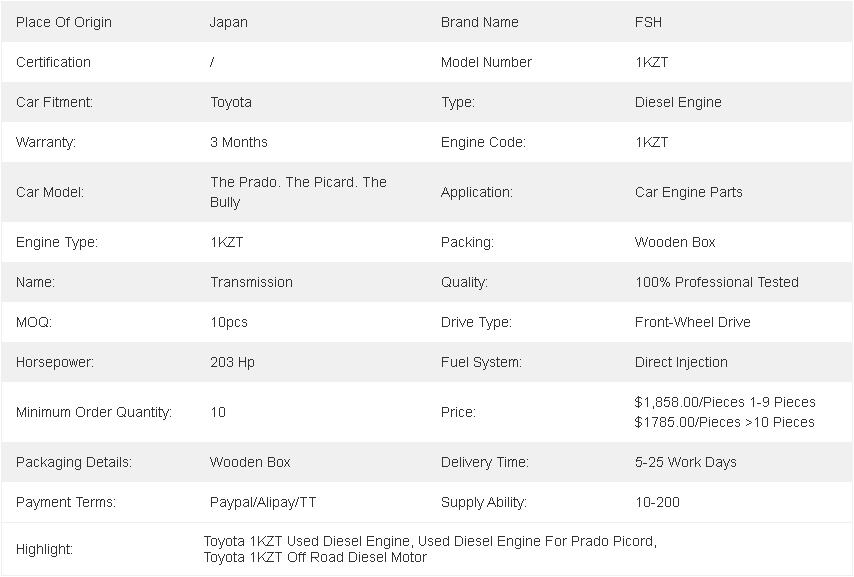This screenshot has height=577, width=854.
Task: Select 100% Professional Tested quality text
Action: [717, 282]
